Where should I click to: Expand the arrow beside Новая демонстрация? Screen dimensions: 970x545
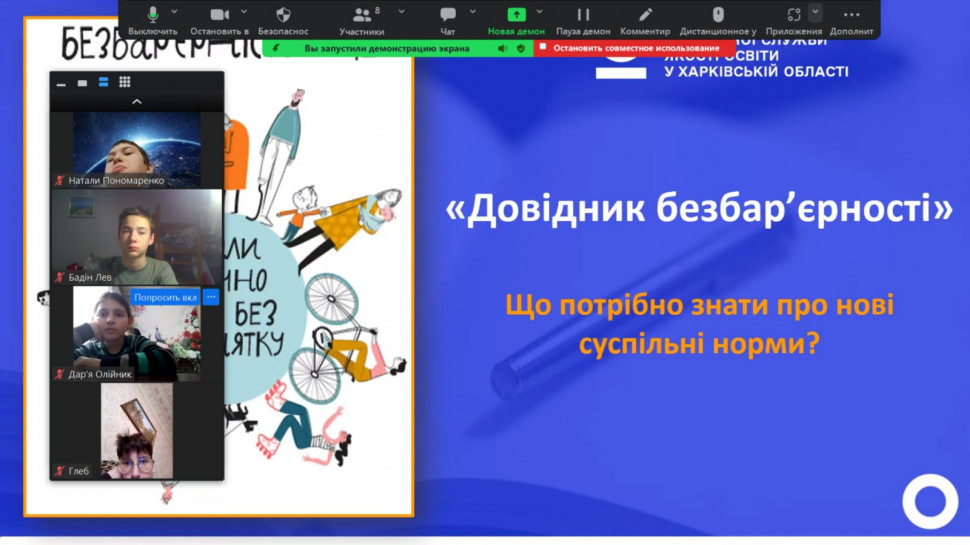point(539,12)
